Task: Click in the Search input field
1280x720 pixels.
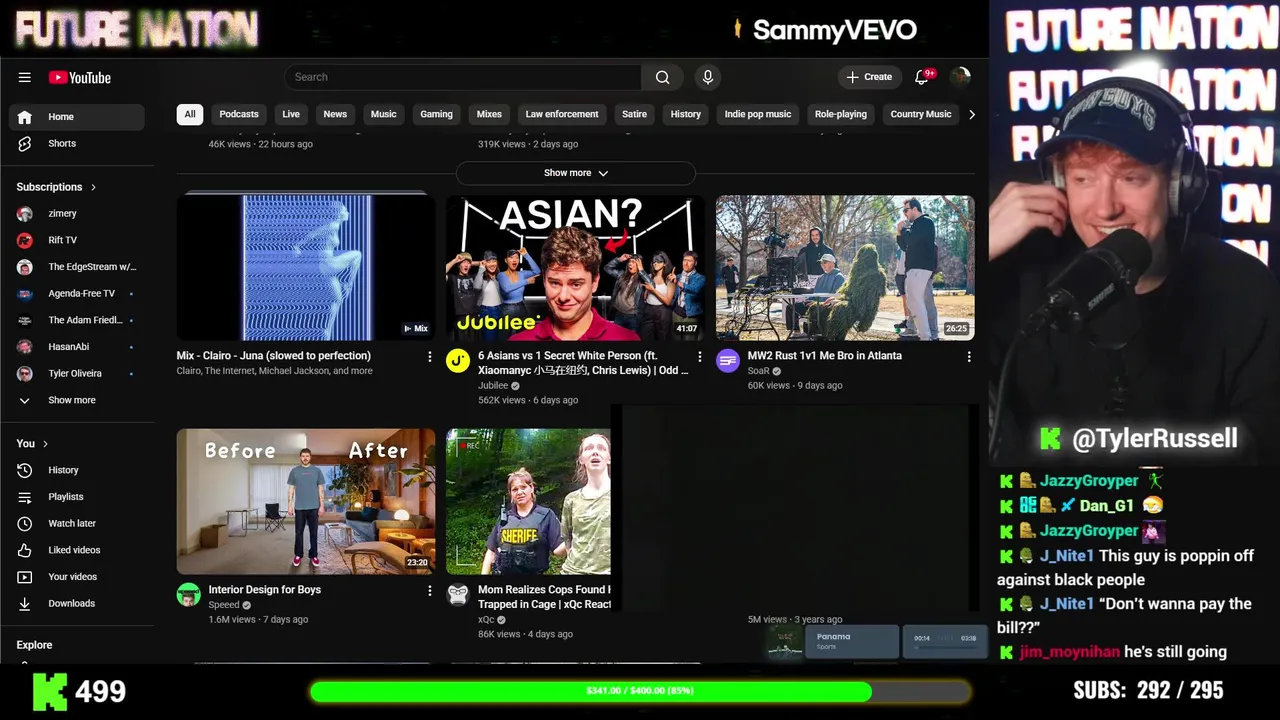Action: (x=462, y=77)
